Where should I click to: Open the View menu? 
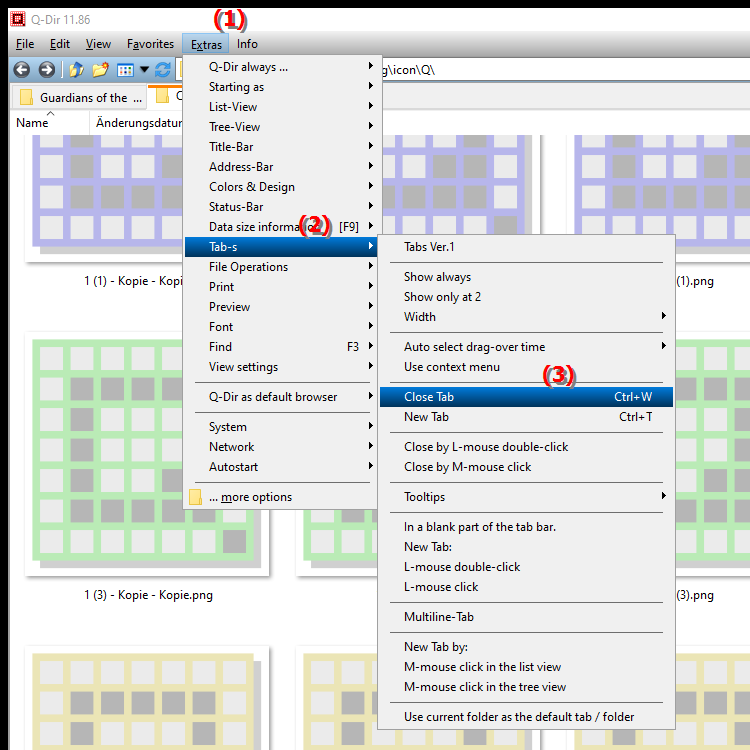[98, 44]
